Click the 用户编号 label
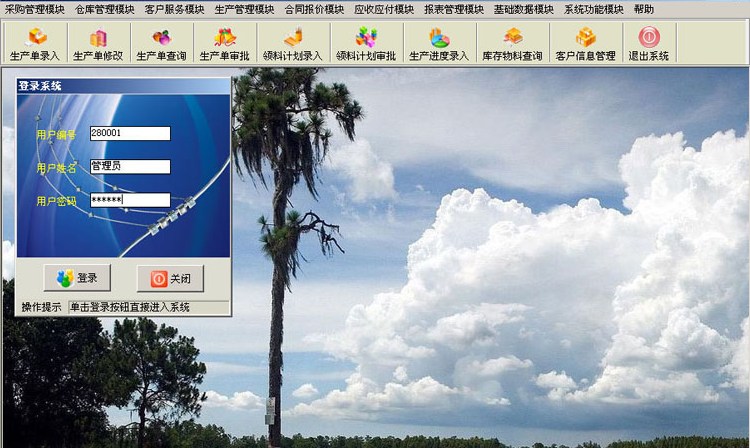This screenshot has height=448, width=750. 56,135
